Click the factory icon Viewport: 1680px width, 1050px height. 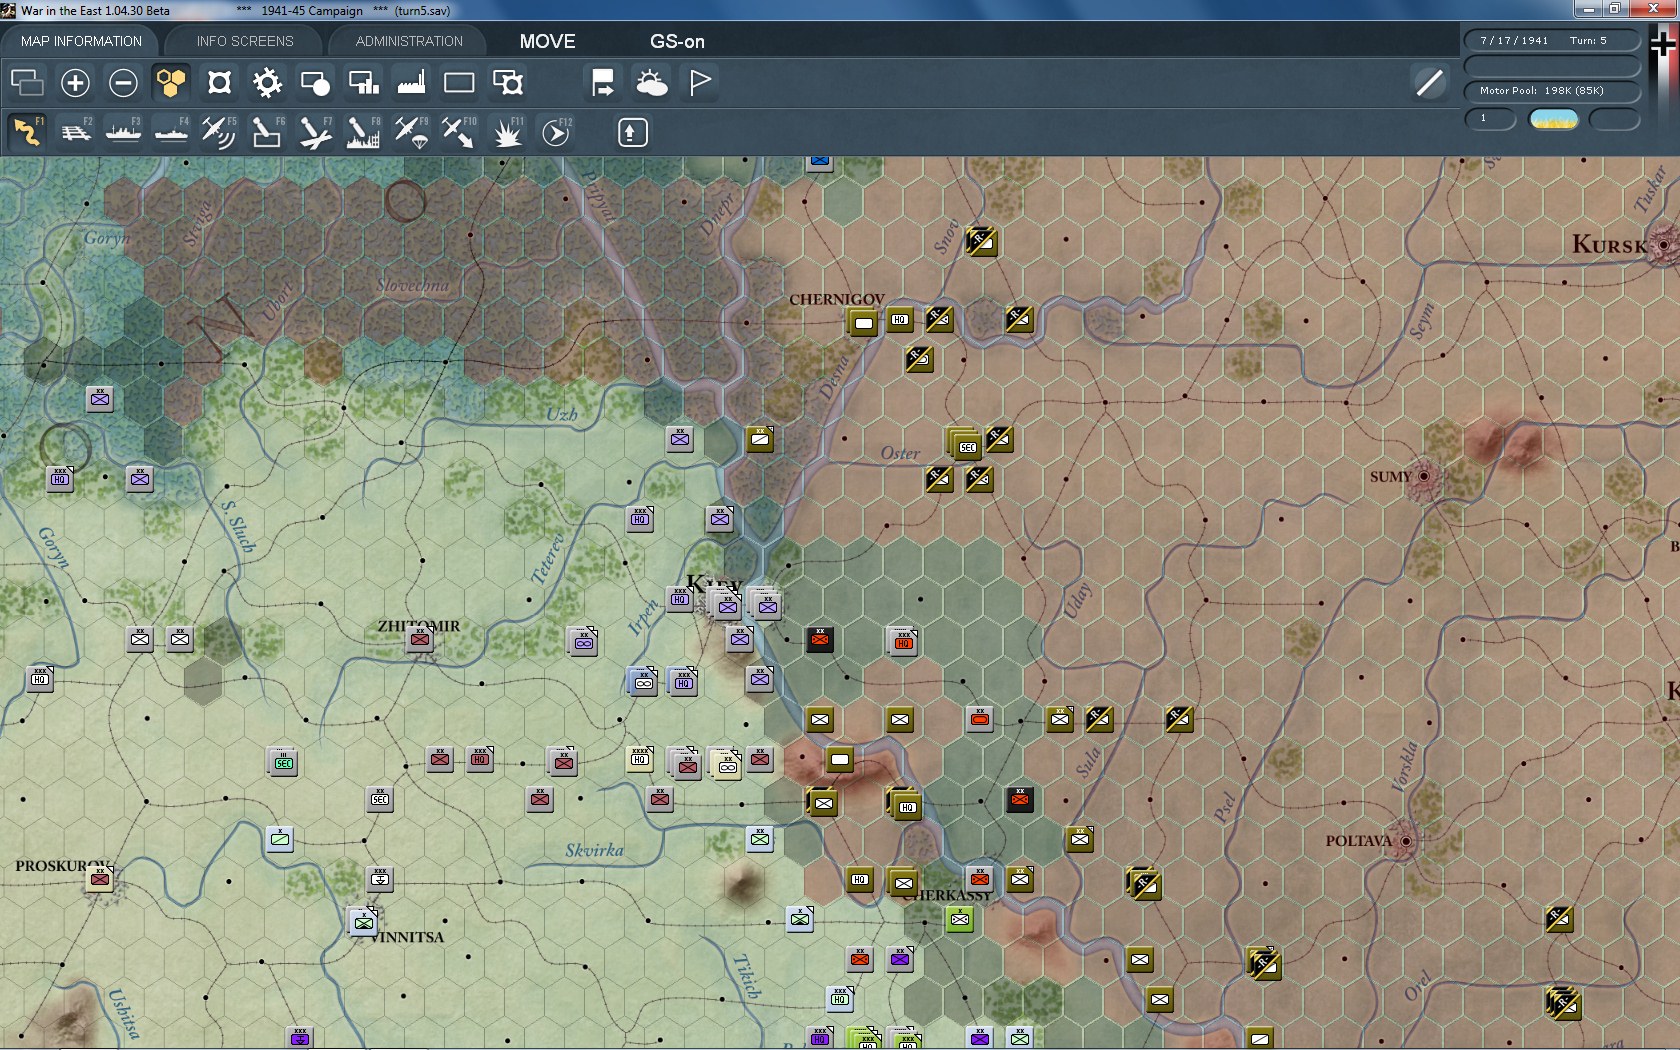411,82
